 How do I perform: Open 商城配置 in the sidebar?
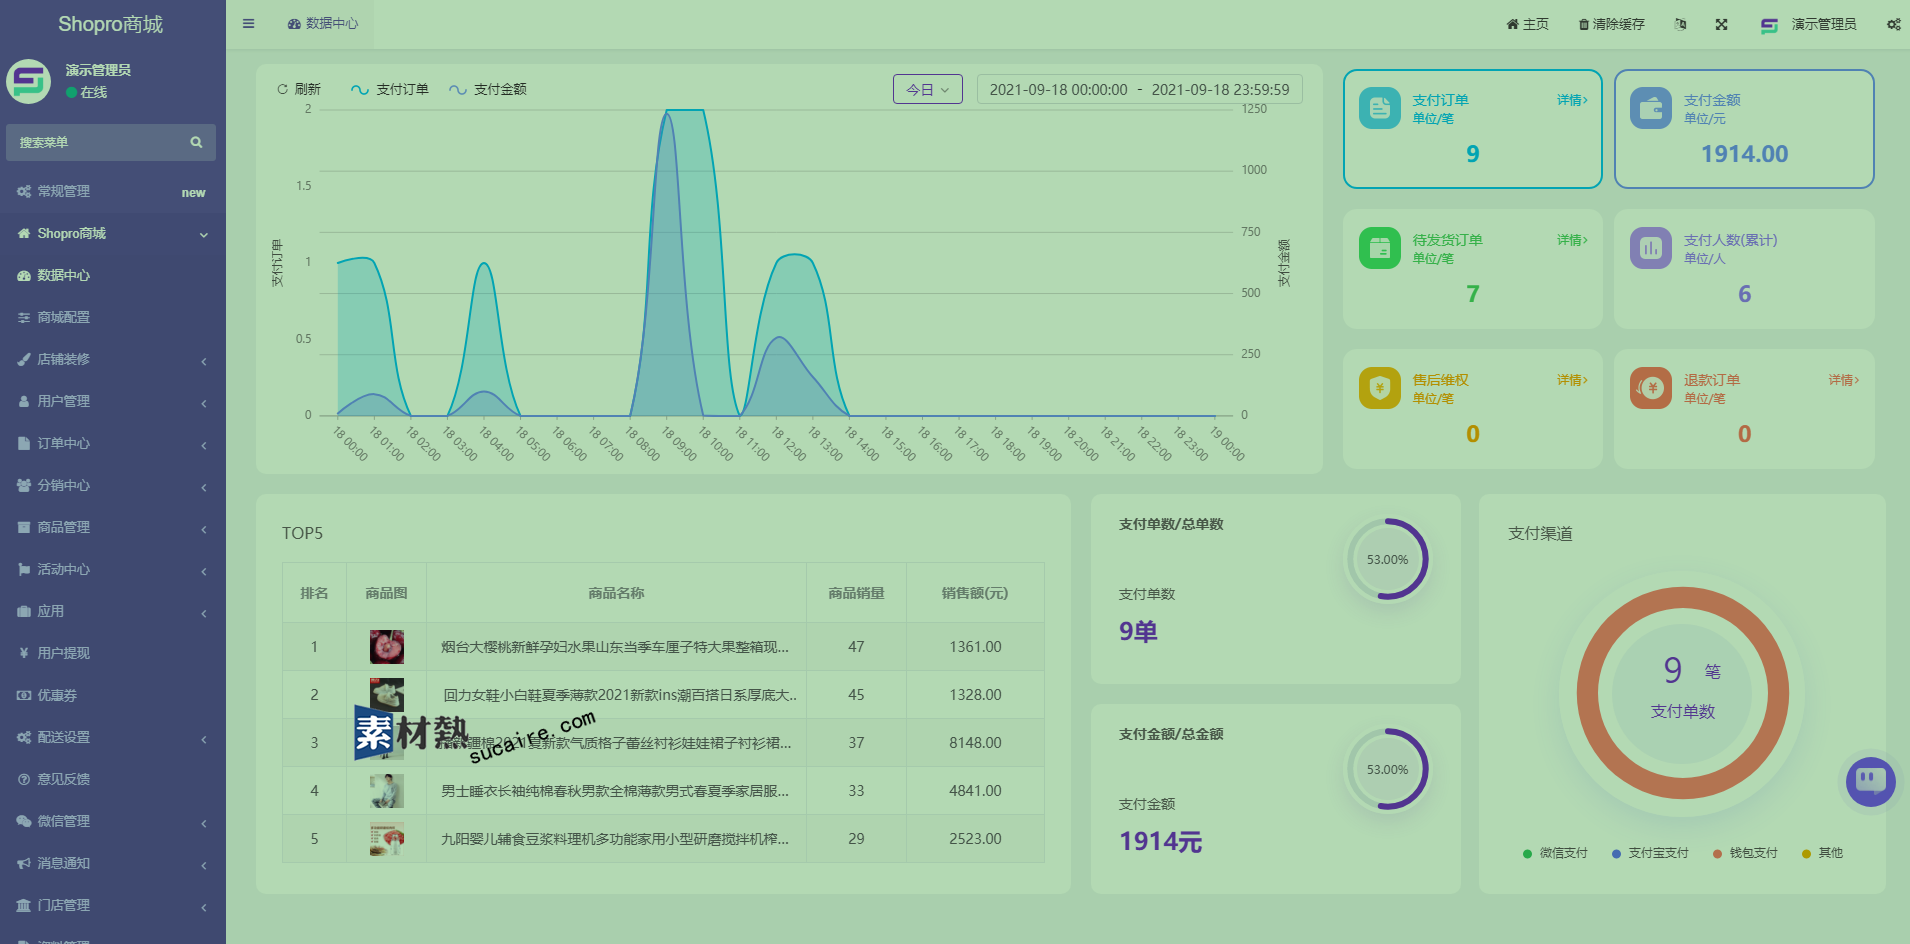coord(64,317)
